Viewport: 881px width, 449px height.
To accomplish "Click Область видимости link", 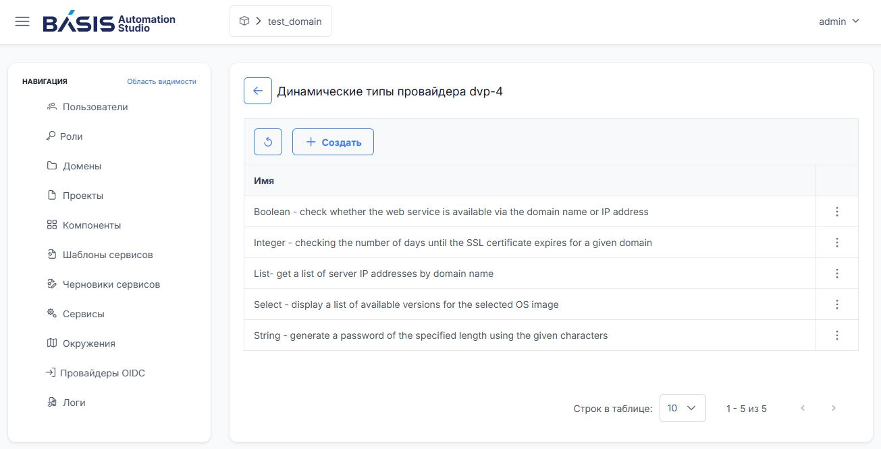I will click(x=162, y=81).
